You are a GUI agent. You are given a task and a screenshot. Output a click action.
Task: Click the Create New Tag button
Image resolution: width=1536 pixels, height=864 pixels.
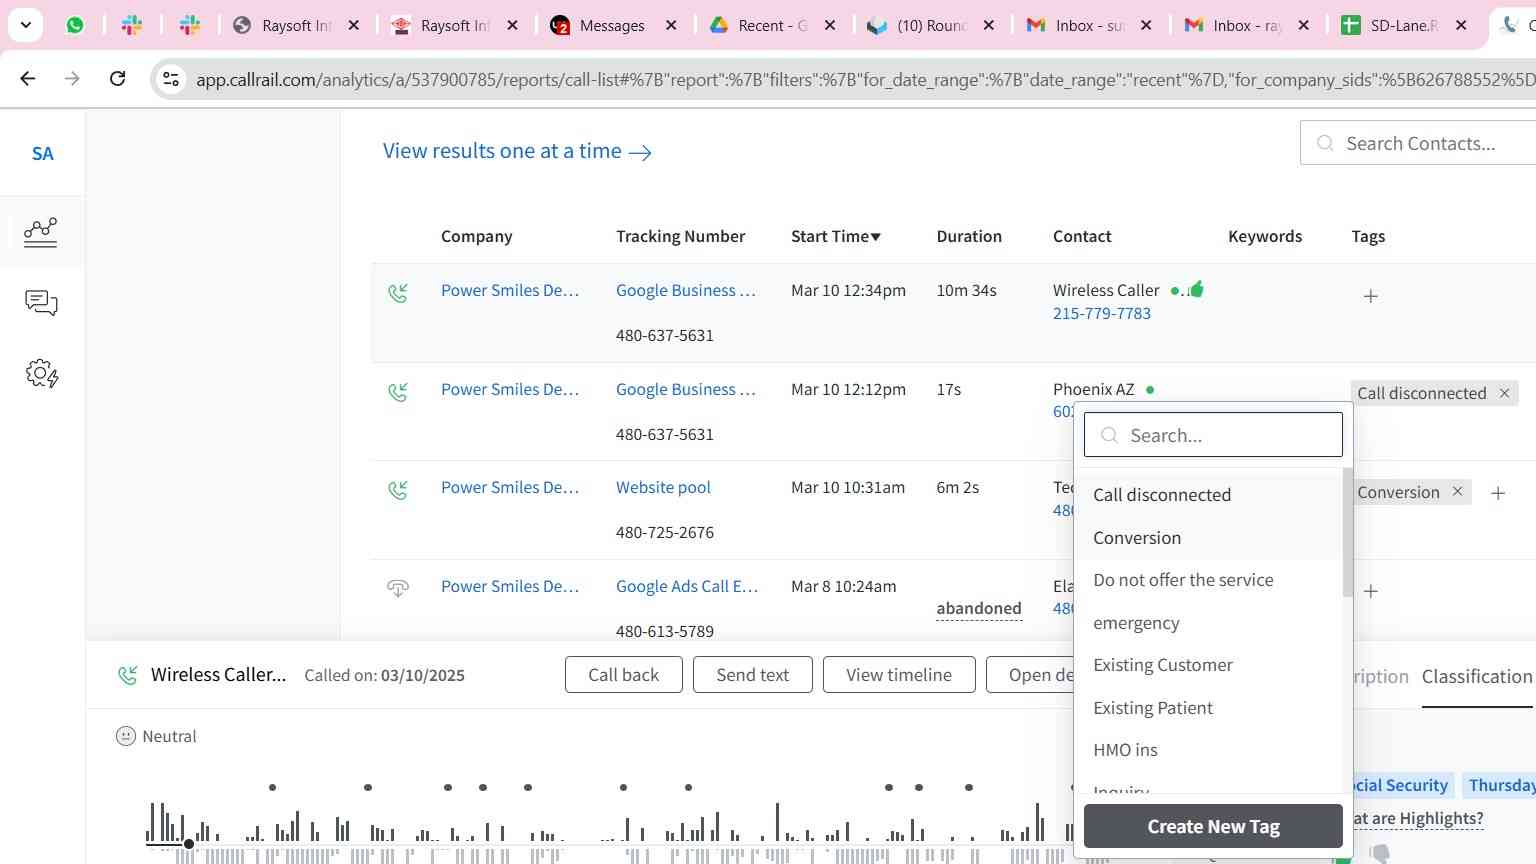[x=1213, y=826]
